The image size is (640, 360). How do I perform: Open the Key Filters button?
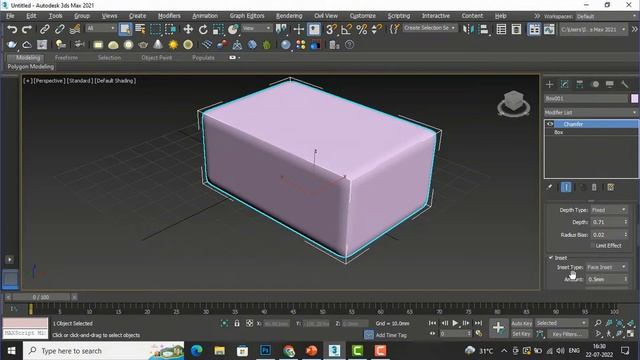tap(567, 334)
